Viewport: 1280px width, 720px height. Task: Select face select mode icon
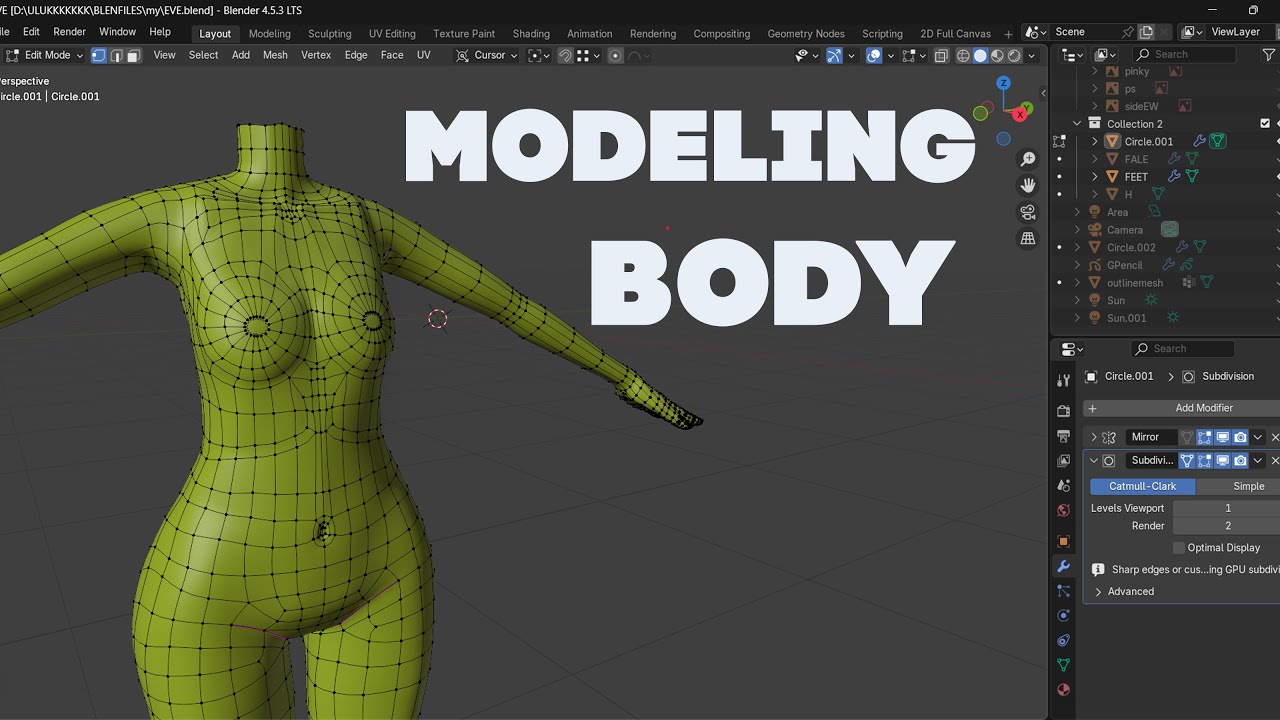[133, 55]
